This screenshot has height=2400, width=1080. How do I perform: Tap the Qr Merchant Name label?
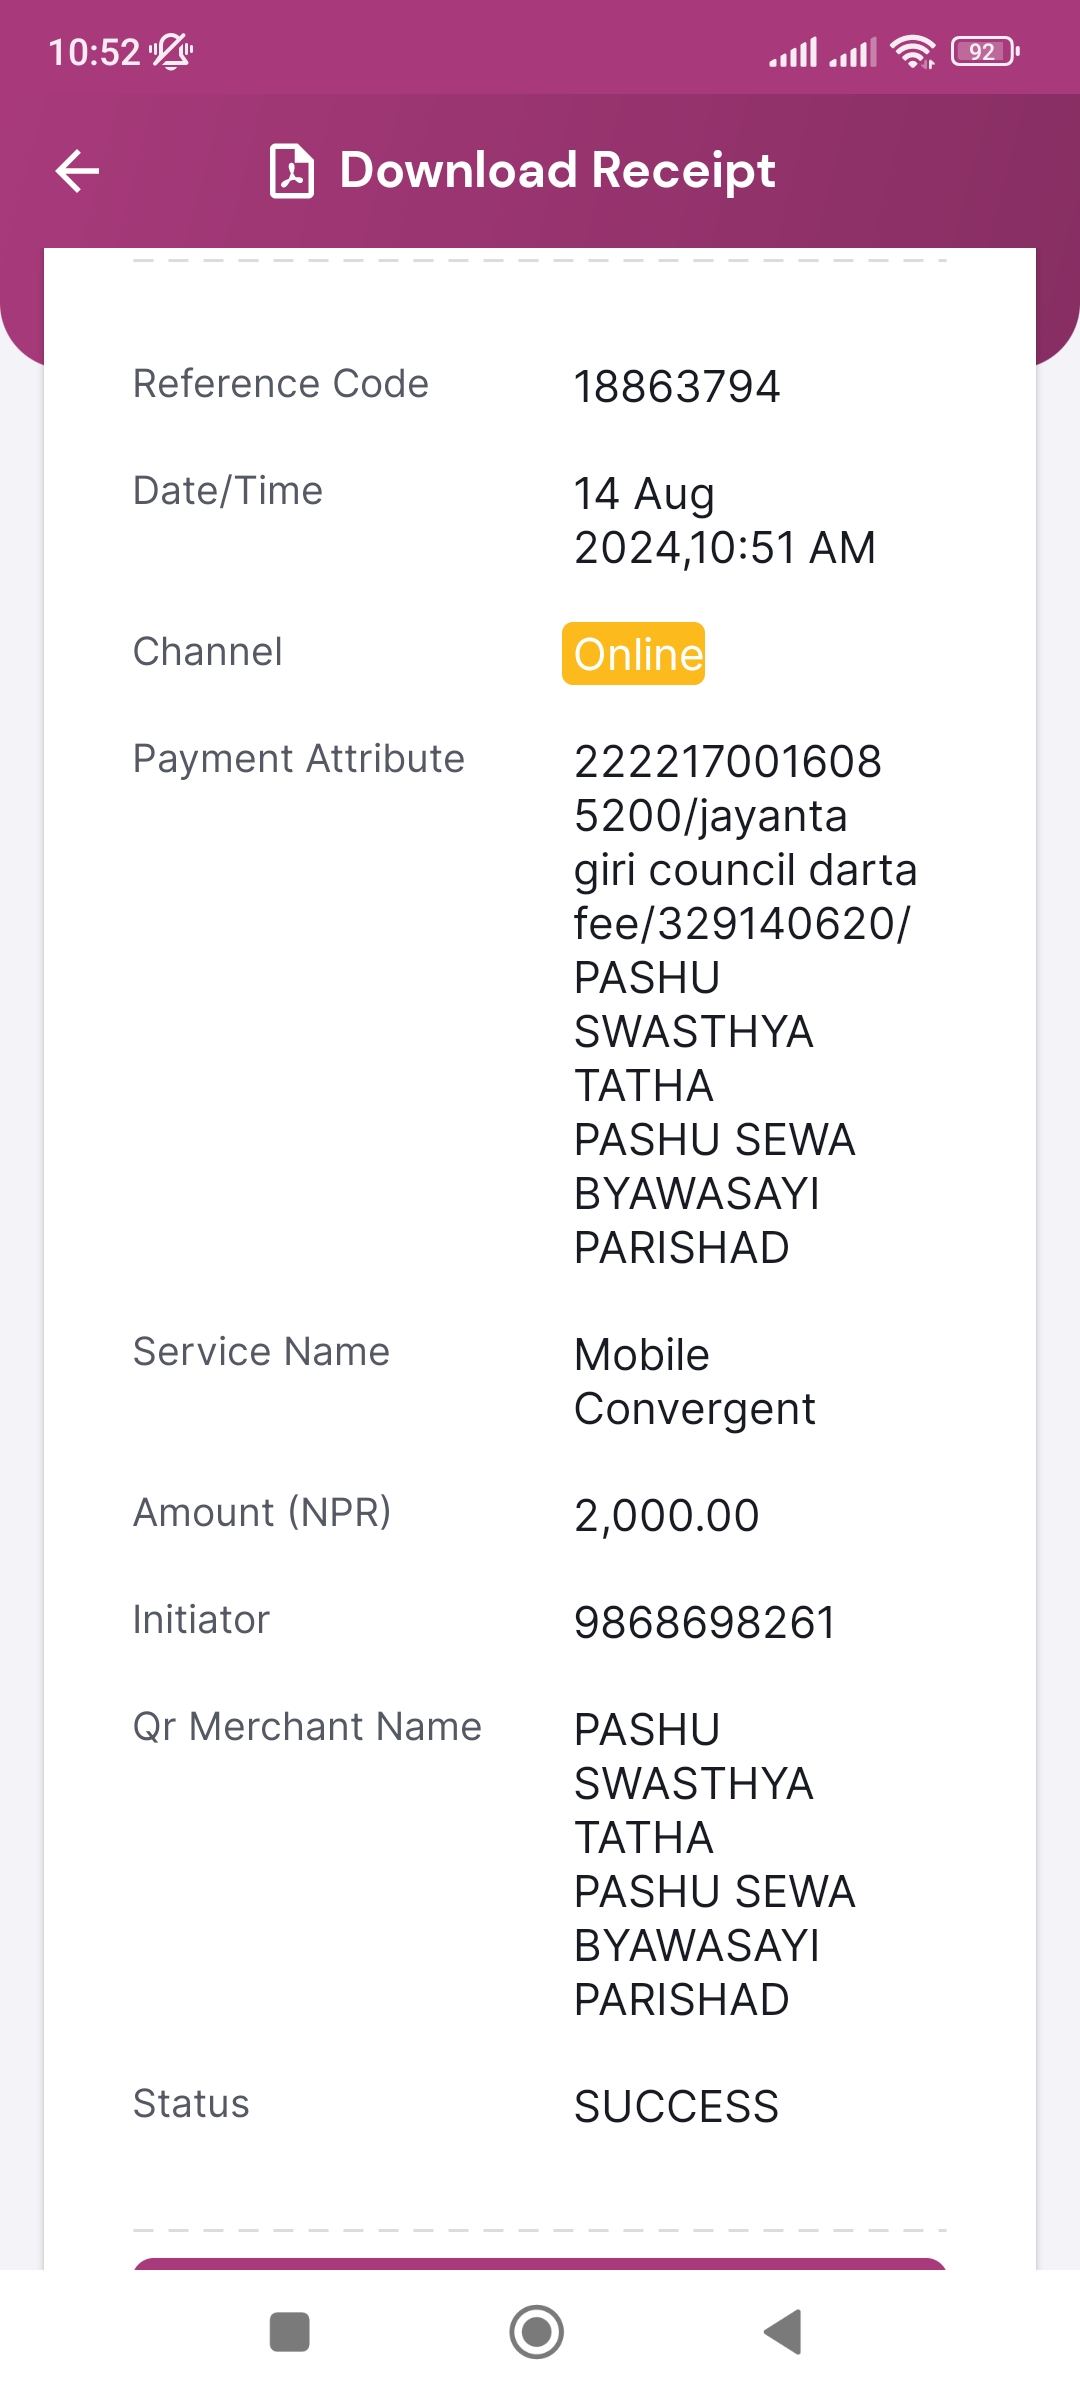coord(308,1727)
